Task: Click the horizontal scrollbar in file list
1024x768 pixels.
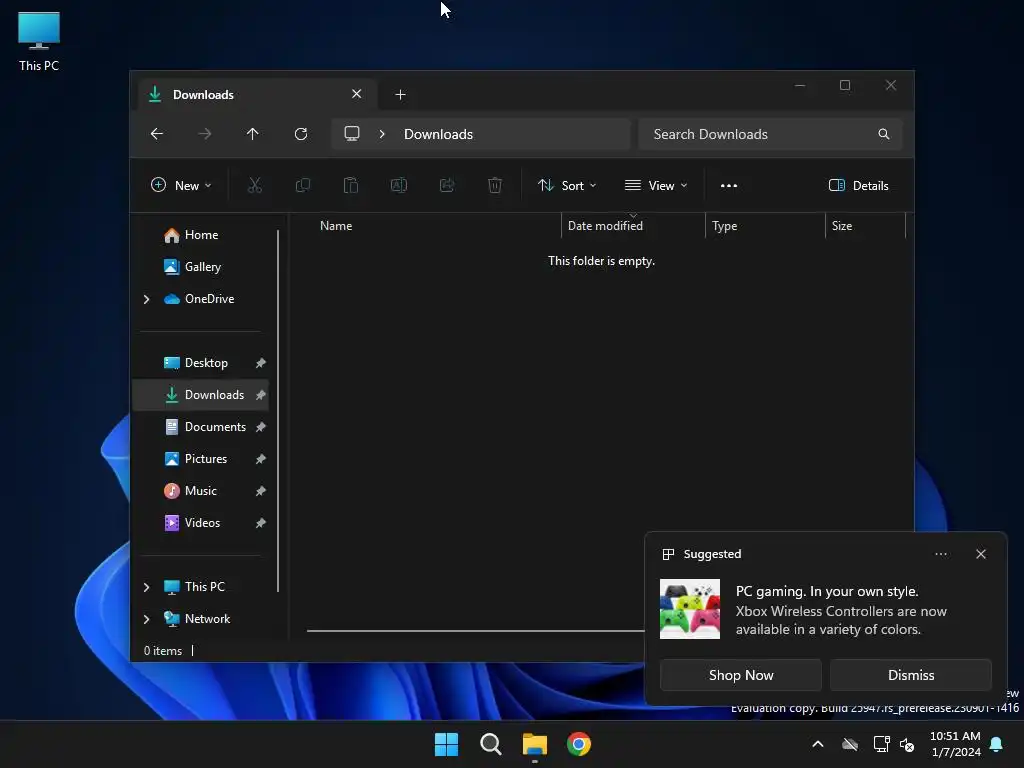Action: [475, 631]
